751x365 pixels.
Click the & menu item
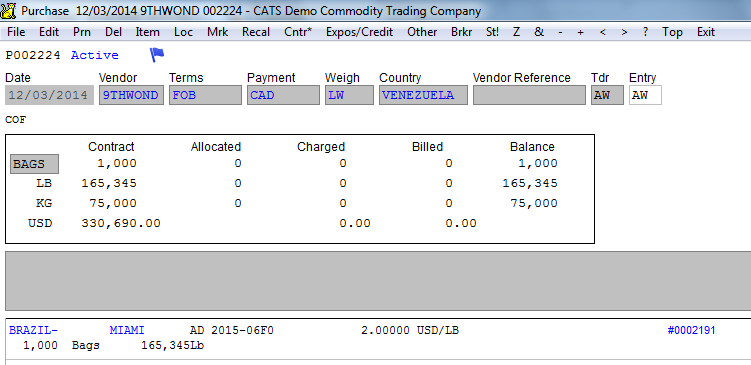point(539,32)
